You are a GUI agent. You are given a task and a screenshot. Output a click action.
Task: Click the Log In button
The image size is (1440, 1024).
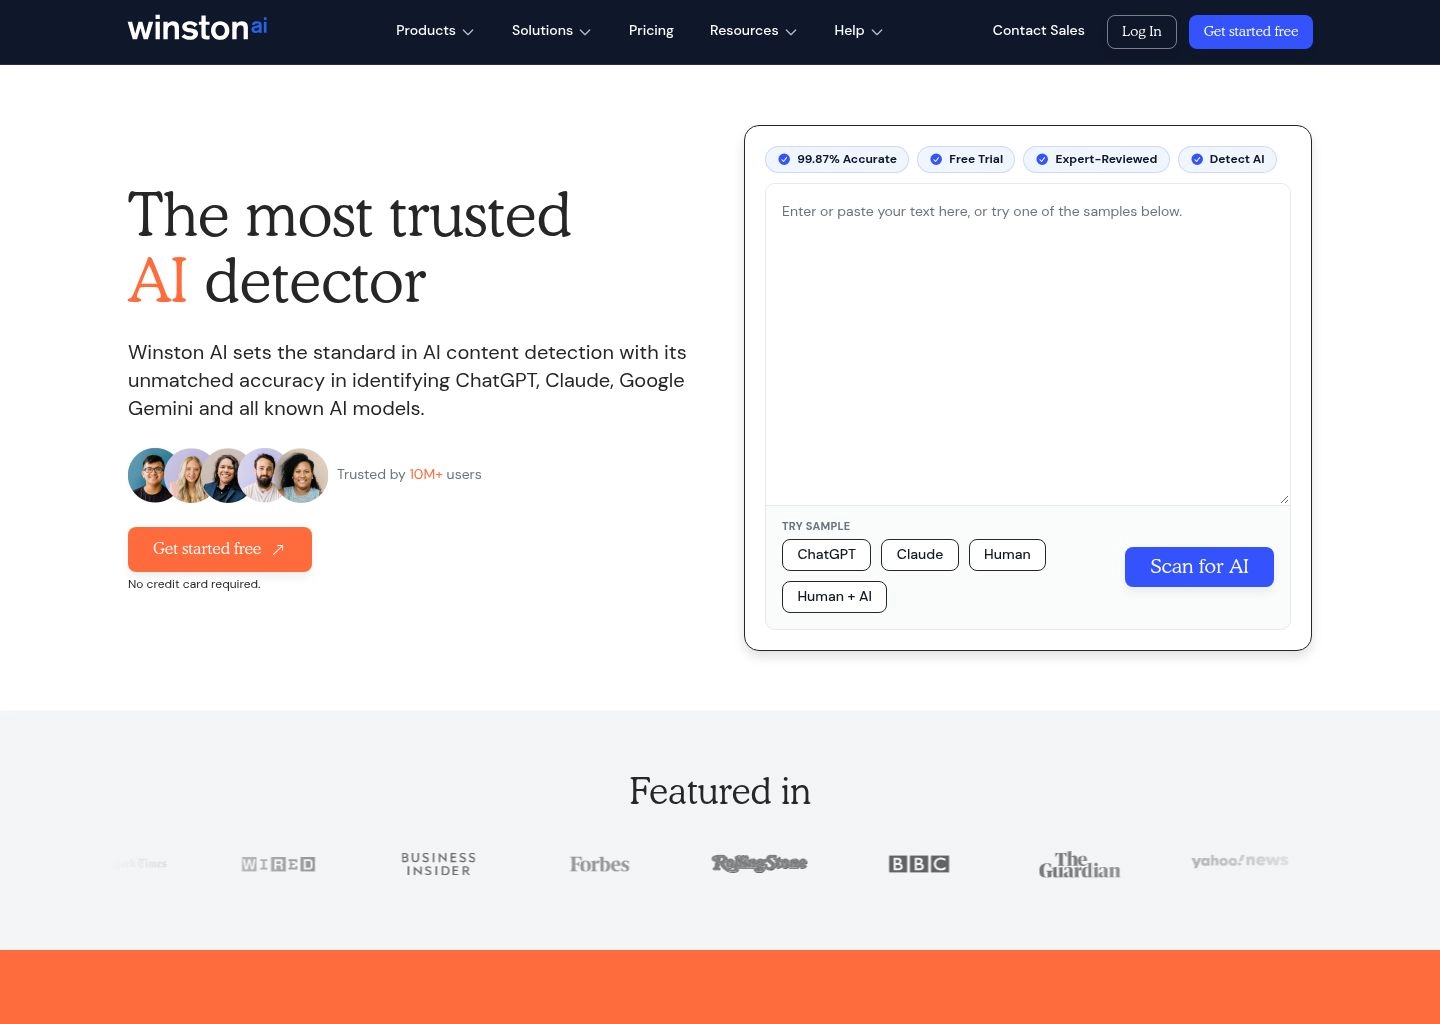point(1142,32)
